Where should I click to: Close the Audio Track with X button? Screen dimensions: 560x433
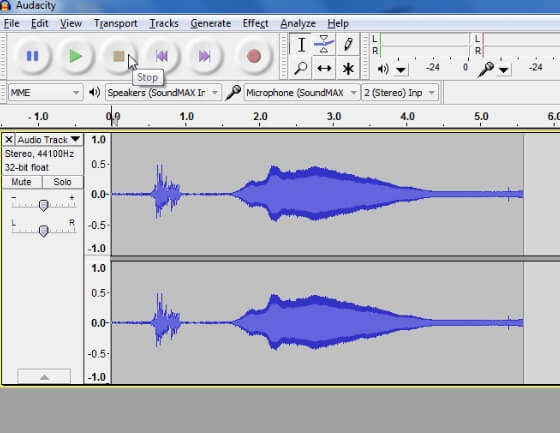click(x=9, y=139)
